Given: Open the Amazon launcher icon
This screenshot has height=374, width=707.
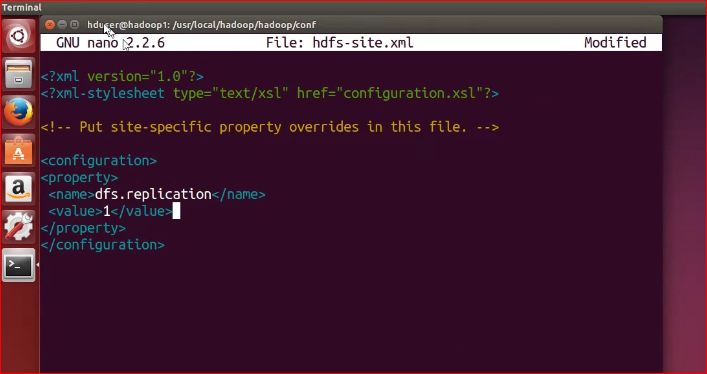Looking at the screenshot, I should (18, 188).
